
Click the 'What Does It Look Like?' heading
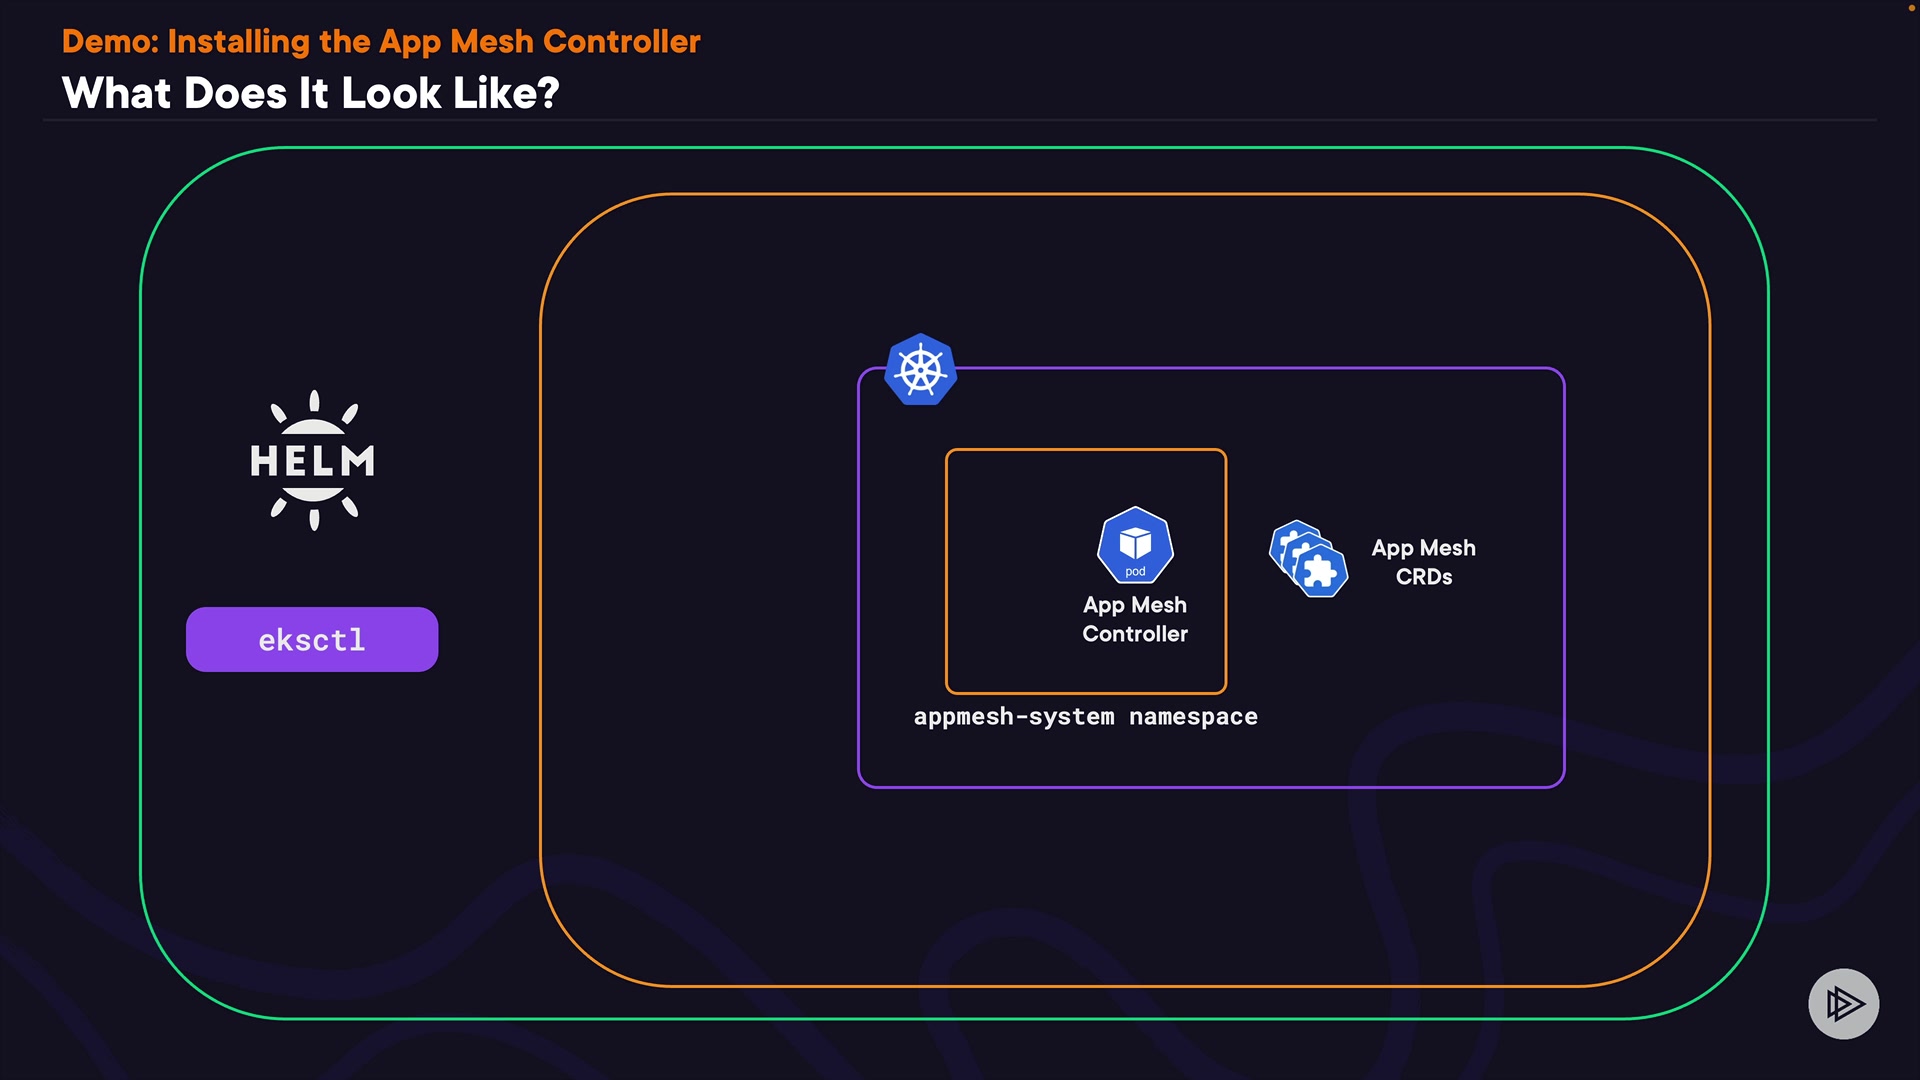(x=310, y=93)
